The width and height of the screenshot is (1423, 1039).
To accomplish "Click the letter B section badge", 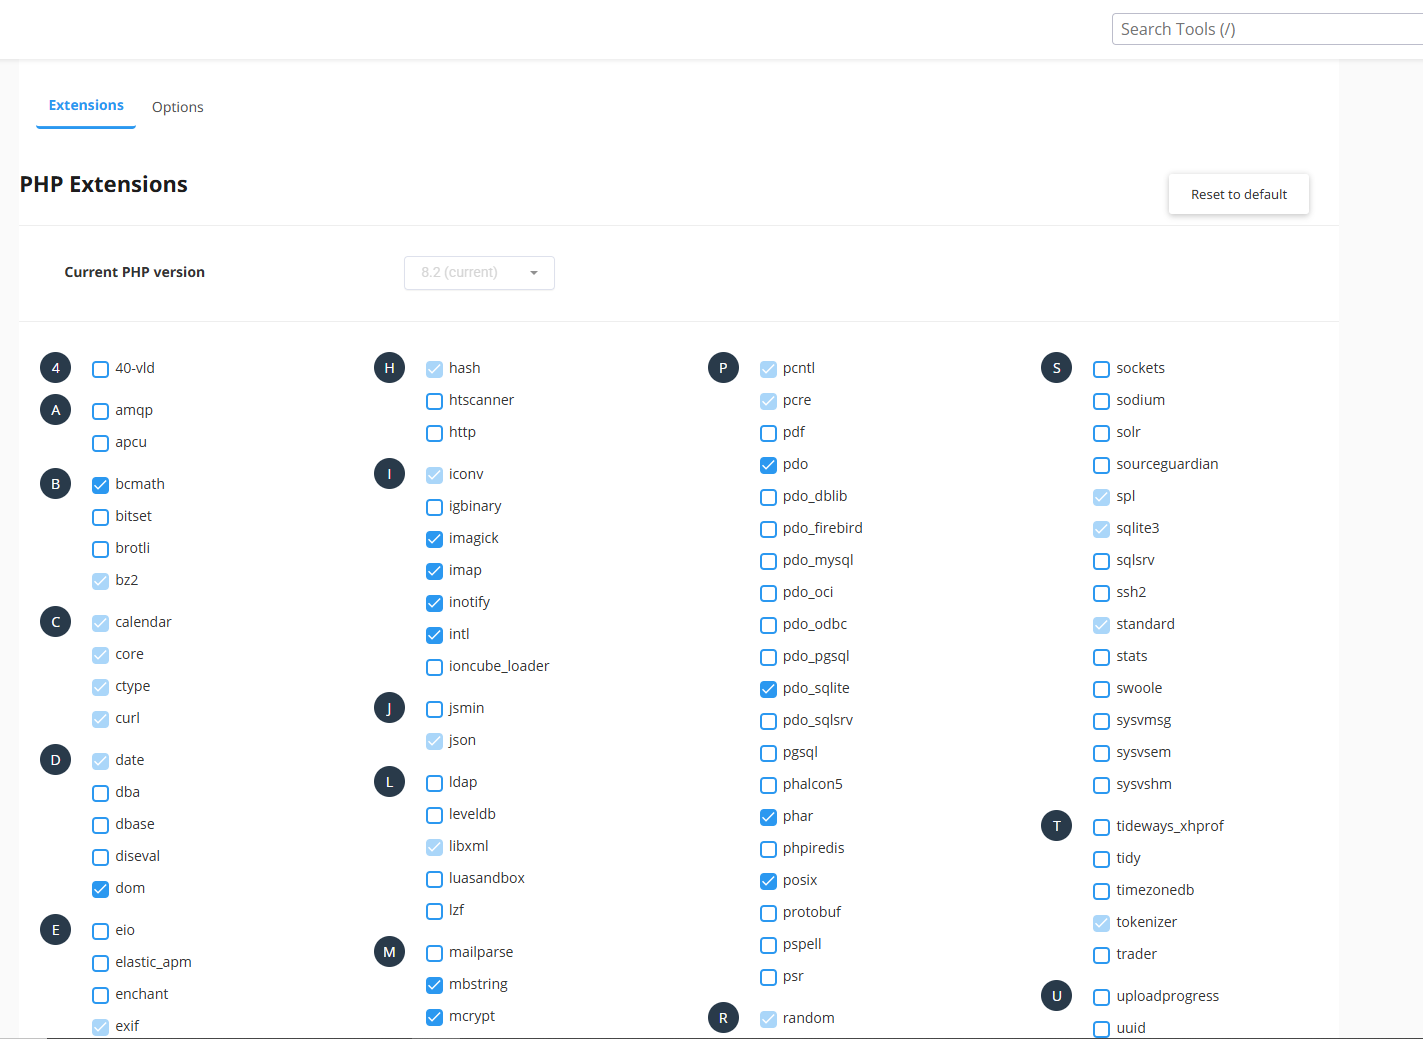I will pos(56,484).
